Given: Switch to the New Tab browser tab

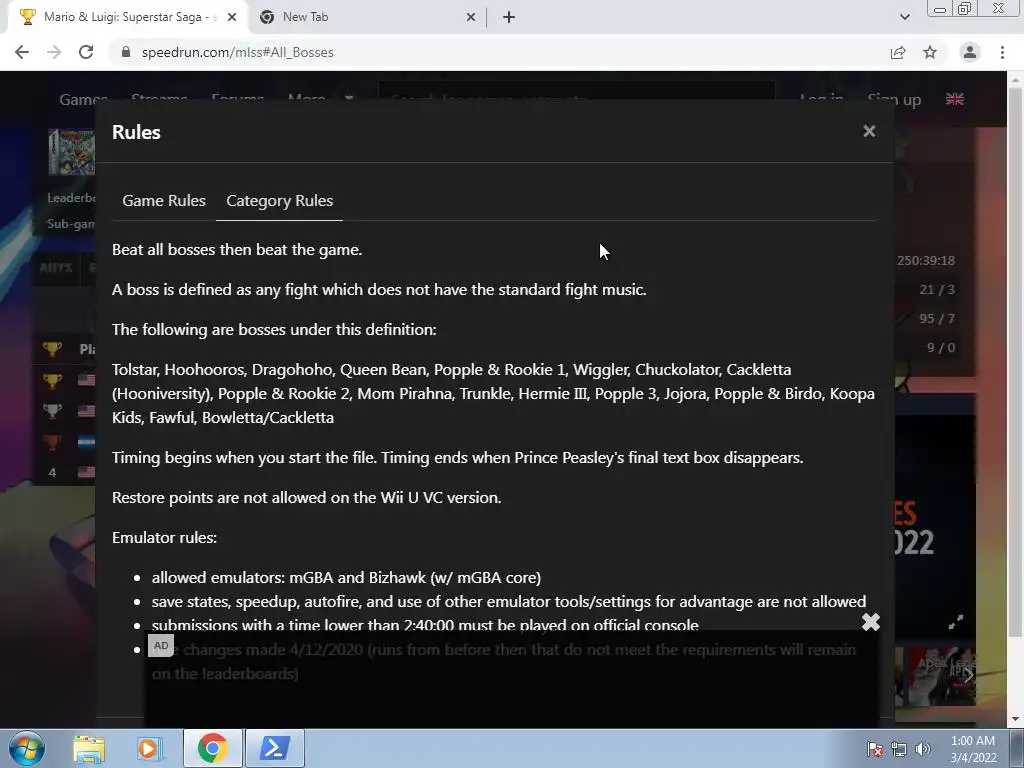Looking at the screenshot, I should [x=366, y=17].
